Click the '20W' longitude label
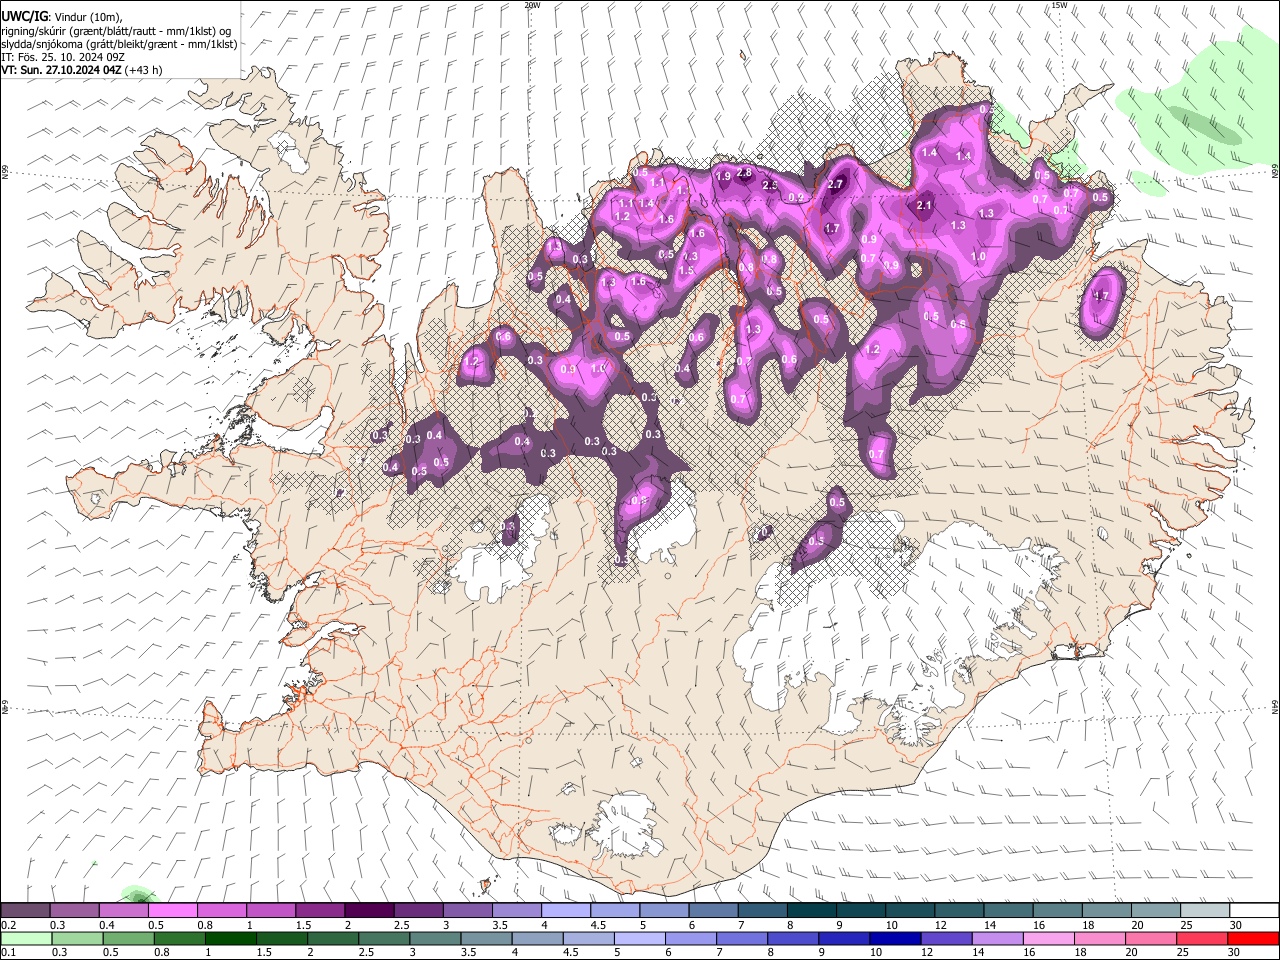This screenshot has height=960, width=1280. (x=532, y=5)
